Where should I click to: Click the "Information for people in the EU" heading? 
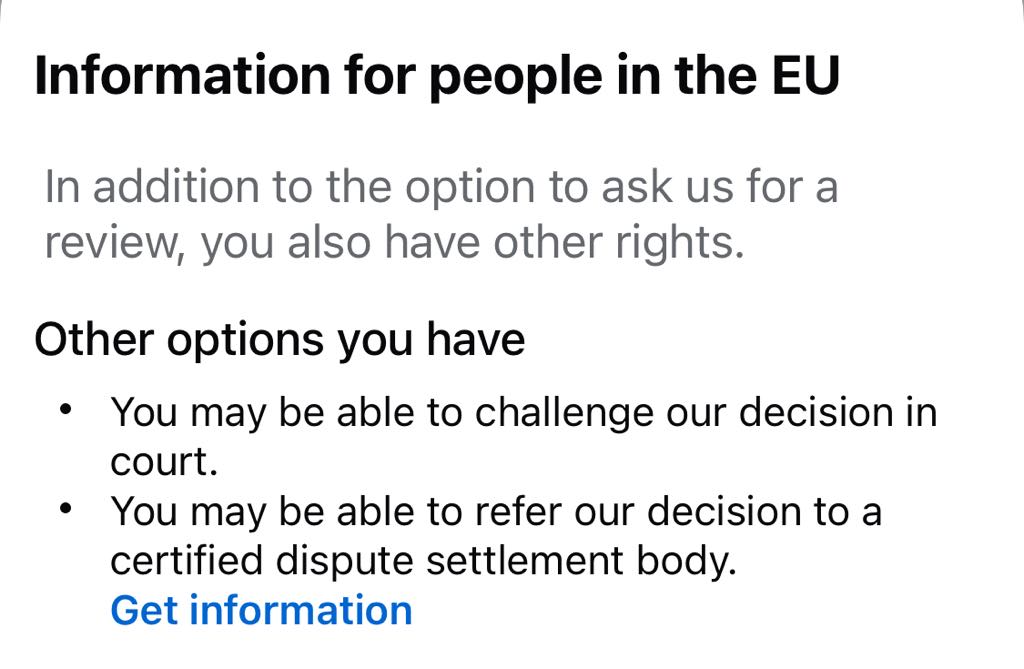436,77
